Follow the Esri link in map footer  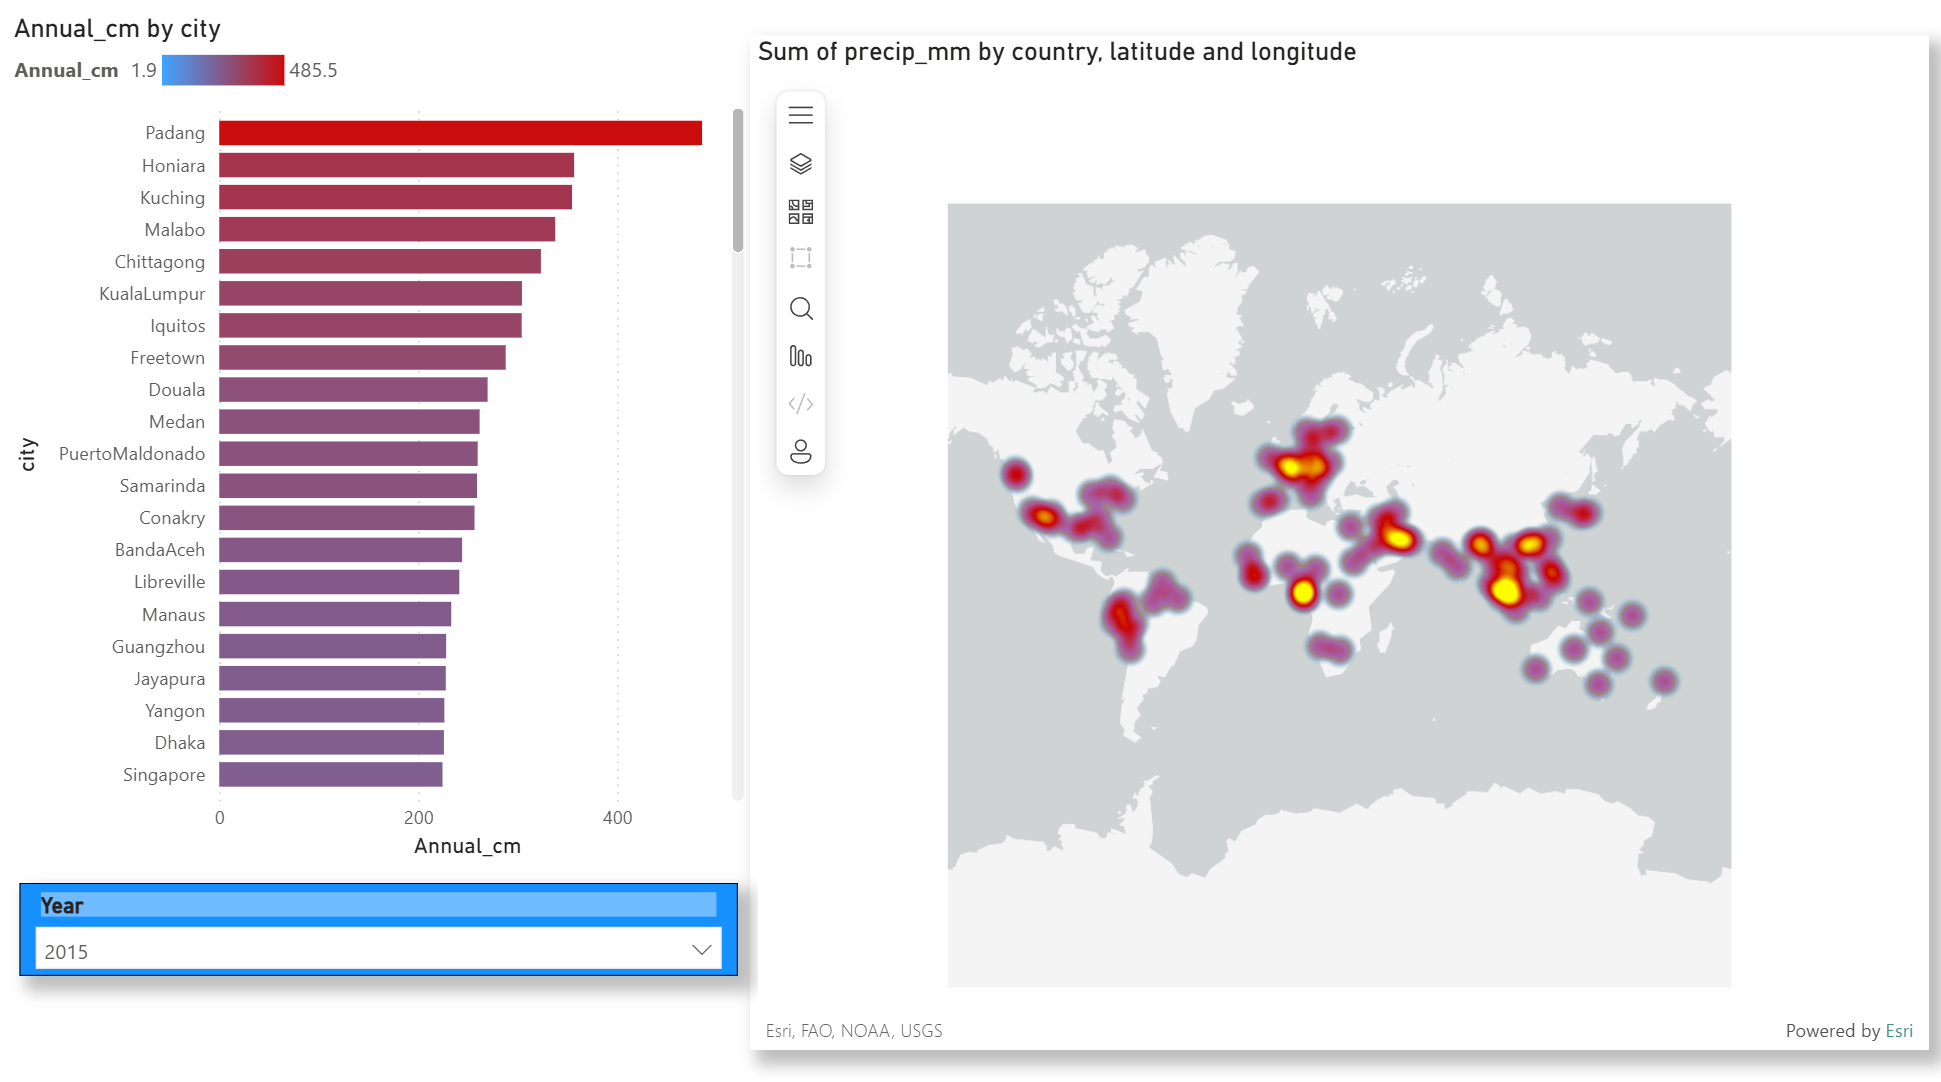coord(1898,1031)
